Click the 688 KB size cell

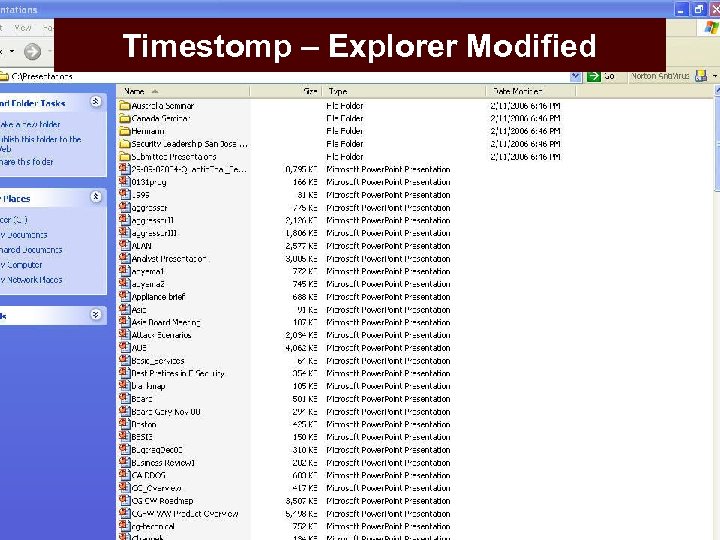(x=305, y=297)
